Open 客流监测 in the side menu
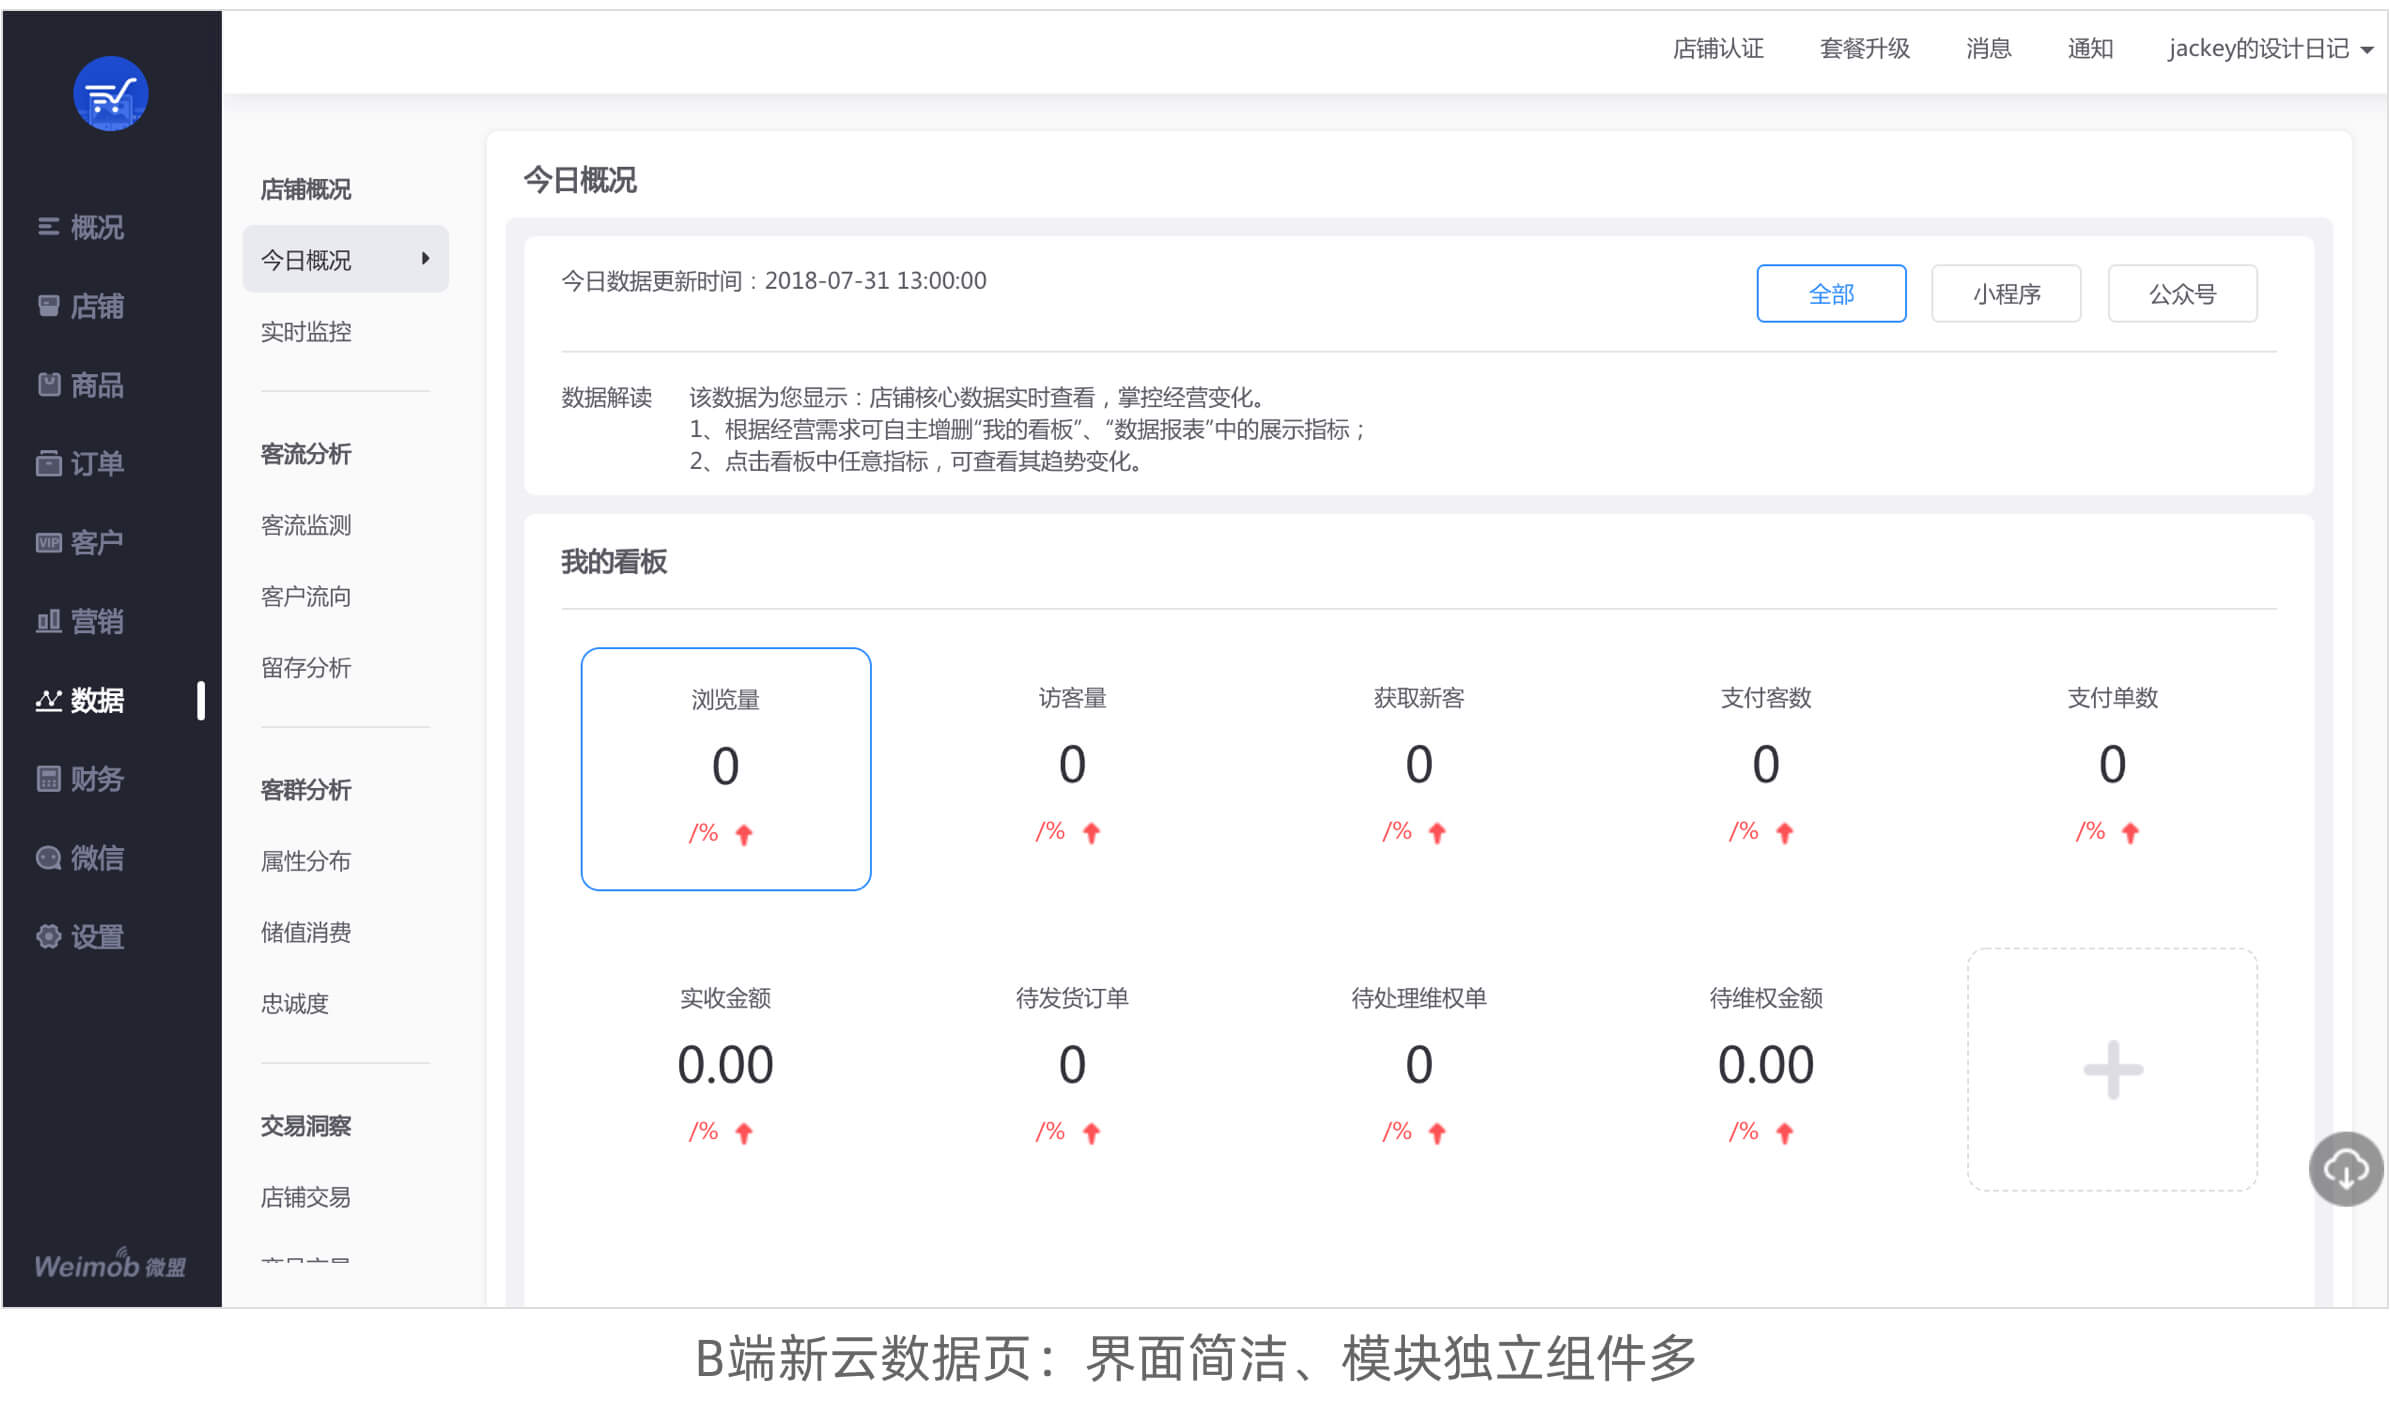The image size is (2390, 1408). coord(306,525)
